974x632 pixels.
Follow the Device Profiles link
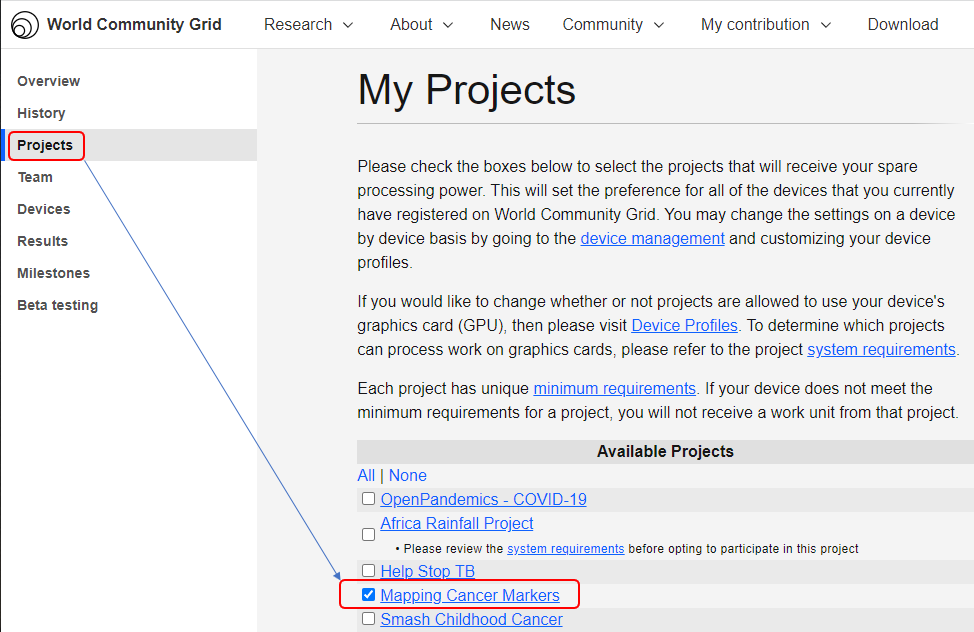pos(684,326)
